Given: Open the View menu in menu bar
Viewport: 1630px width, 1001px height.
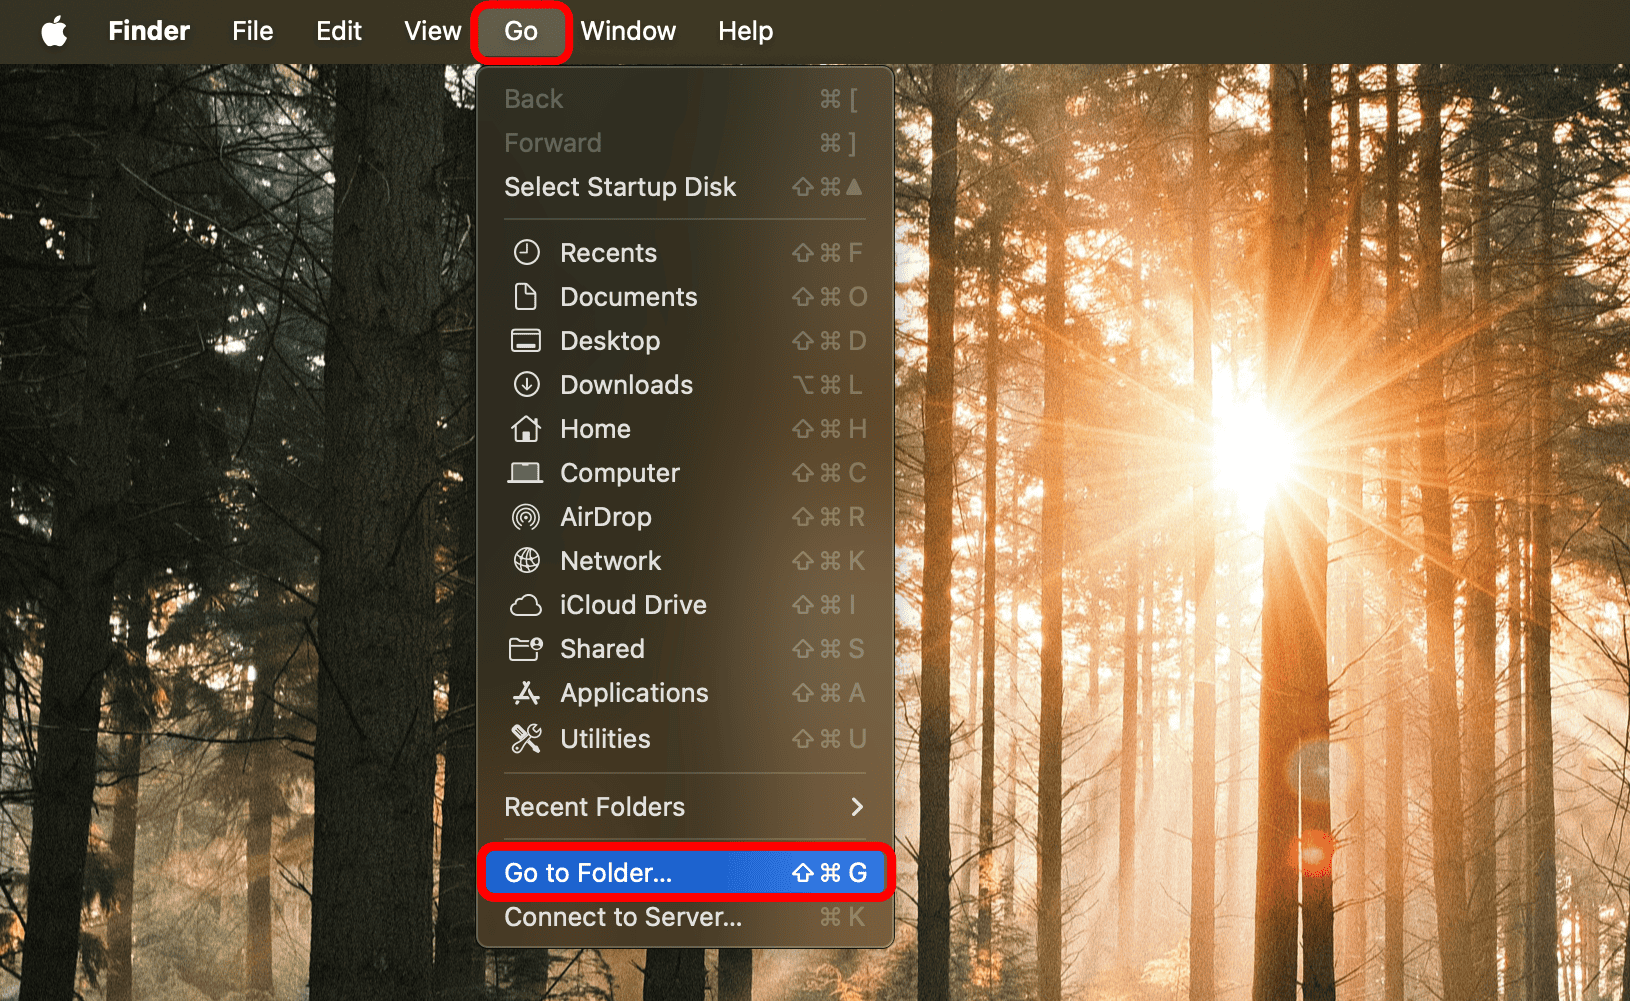Looking at the screenshot, I should tap(432, 31).
